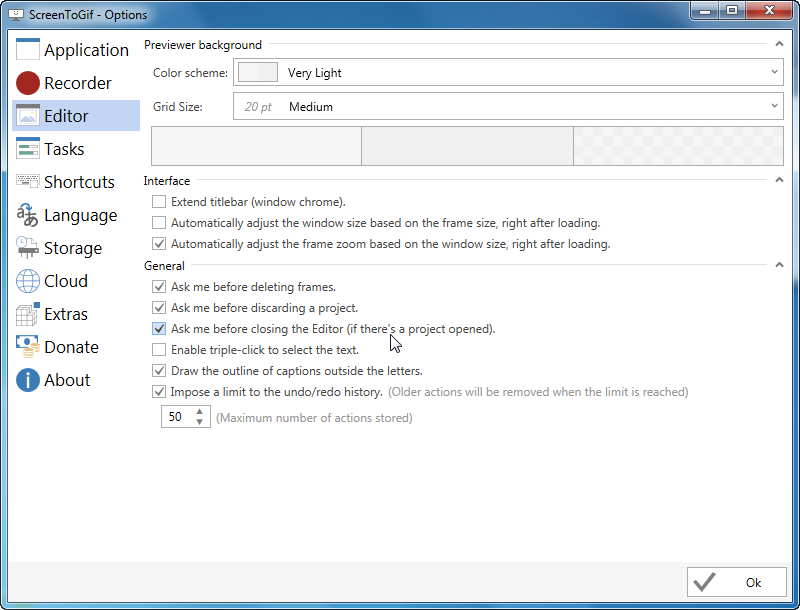Viewport: 800px width, 610px height.
Task: Click the Ok button
Action: click(736, 582)
